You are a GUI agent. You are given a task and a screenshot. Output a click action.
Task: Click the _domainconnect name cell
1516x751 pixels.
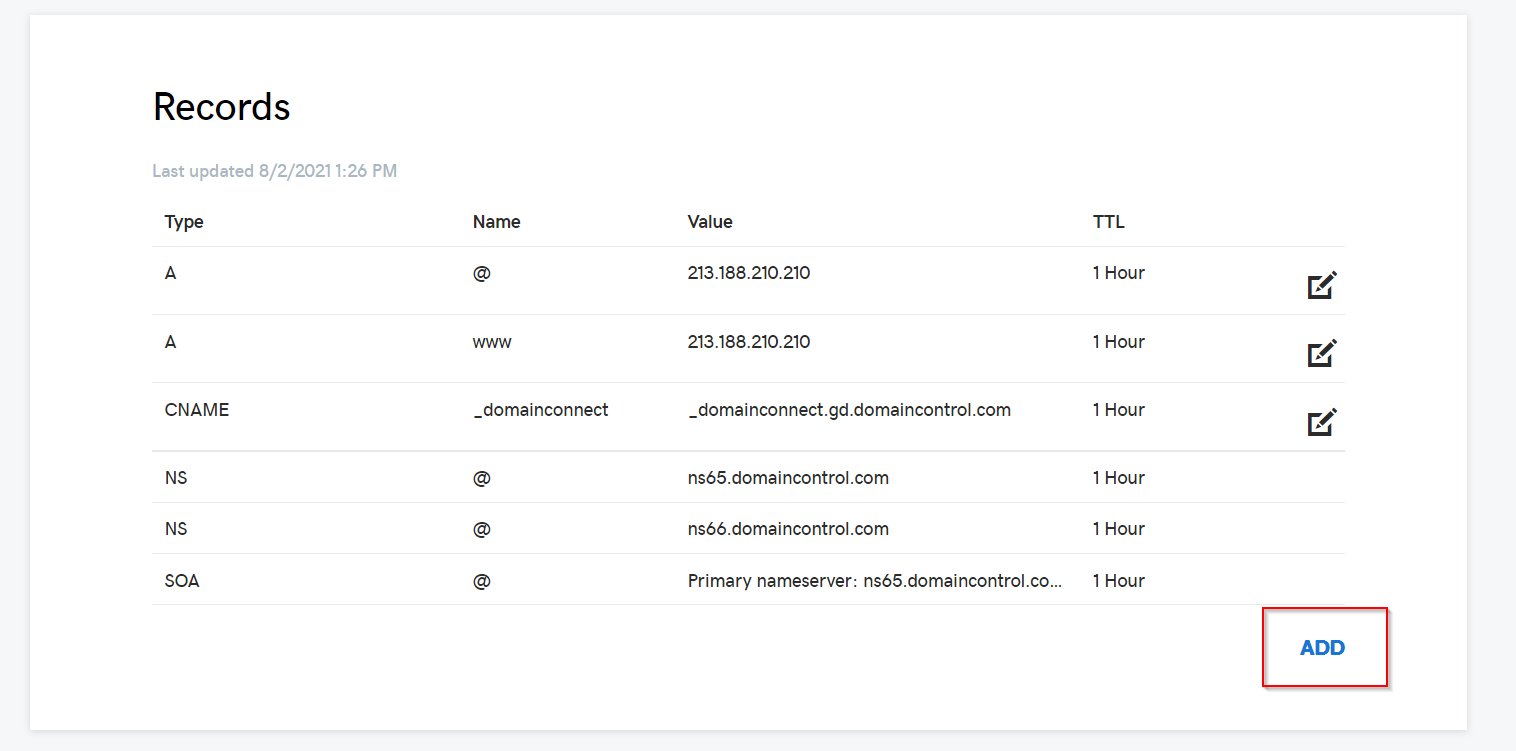click(540, 410)
